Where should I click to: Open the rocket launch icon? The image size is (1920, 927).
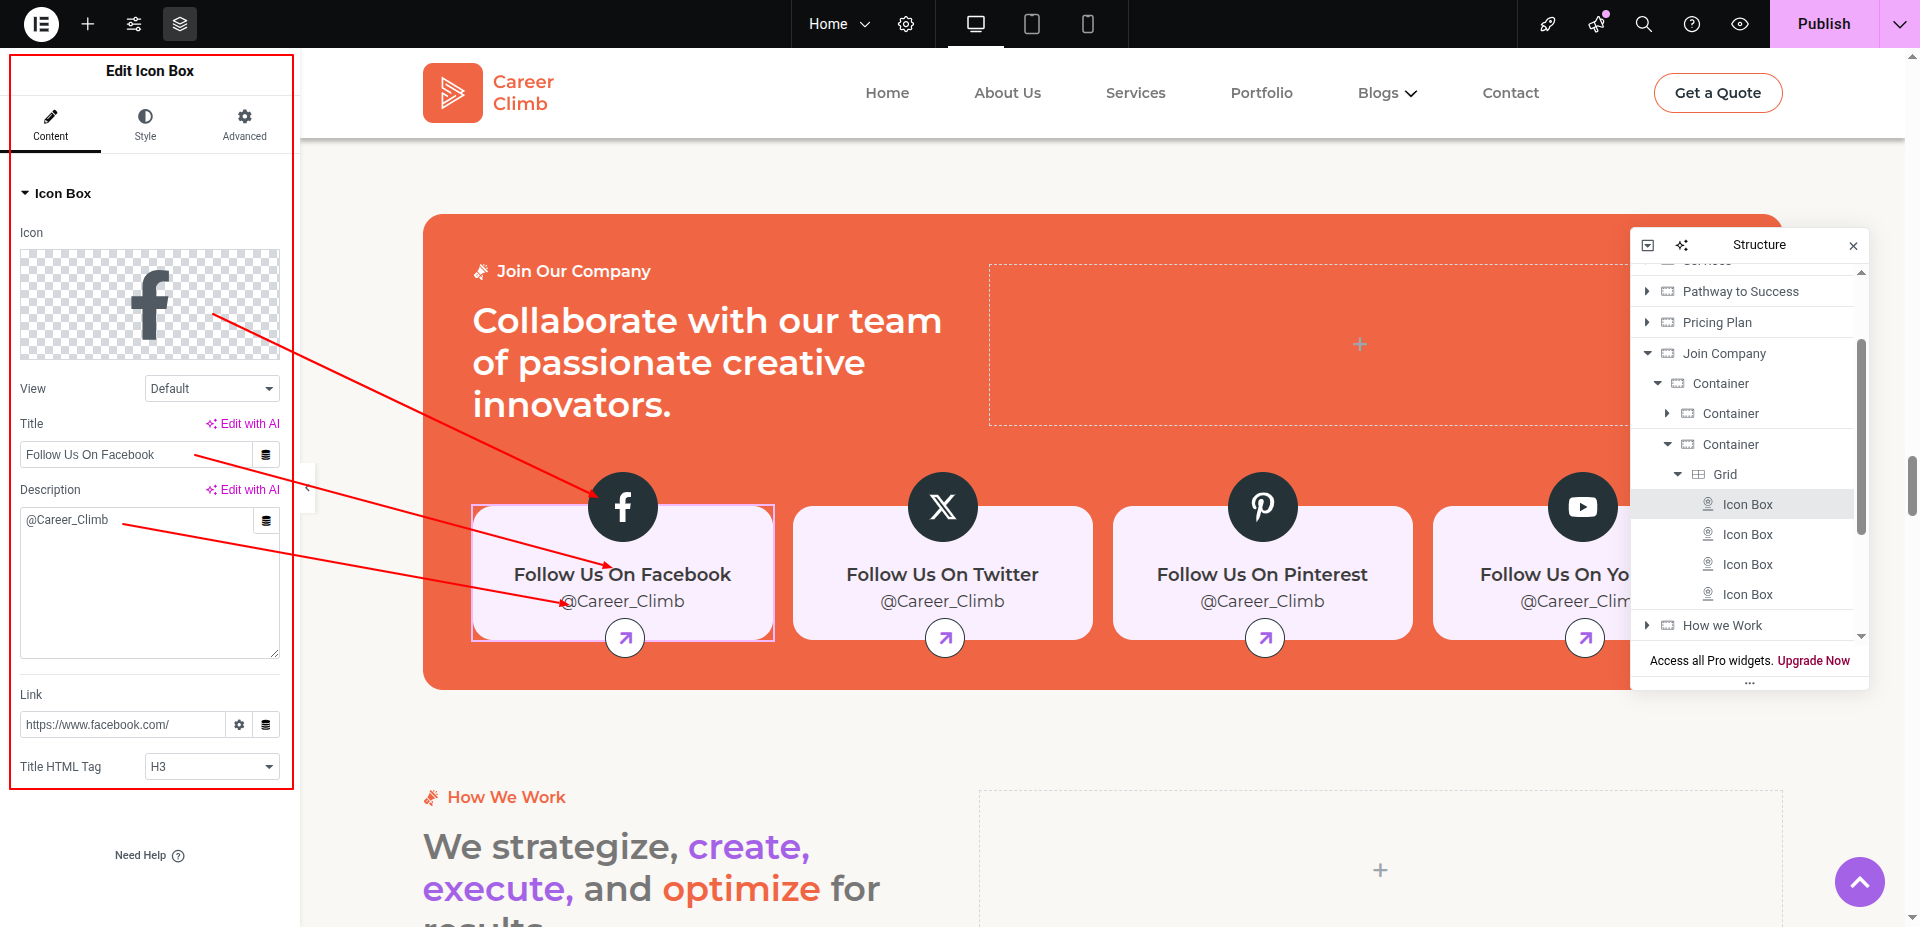1548,24
